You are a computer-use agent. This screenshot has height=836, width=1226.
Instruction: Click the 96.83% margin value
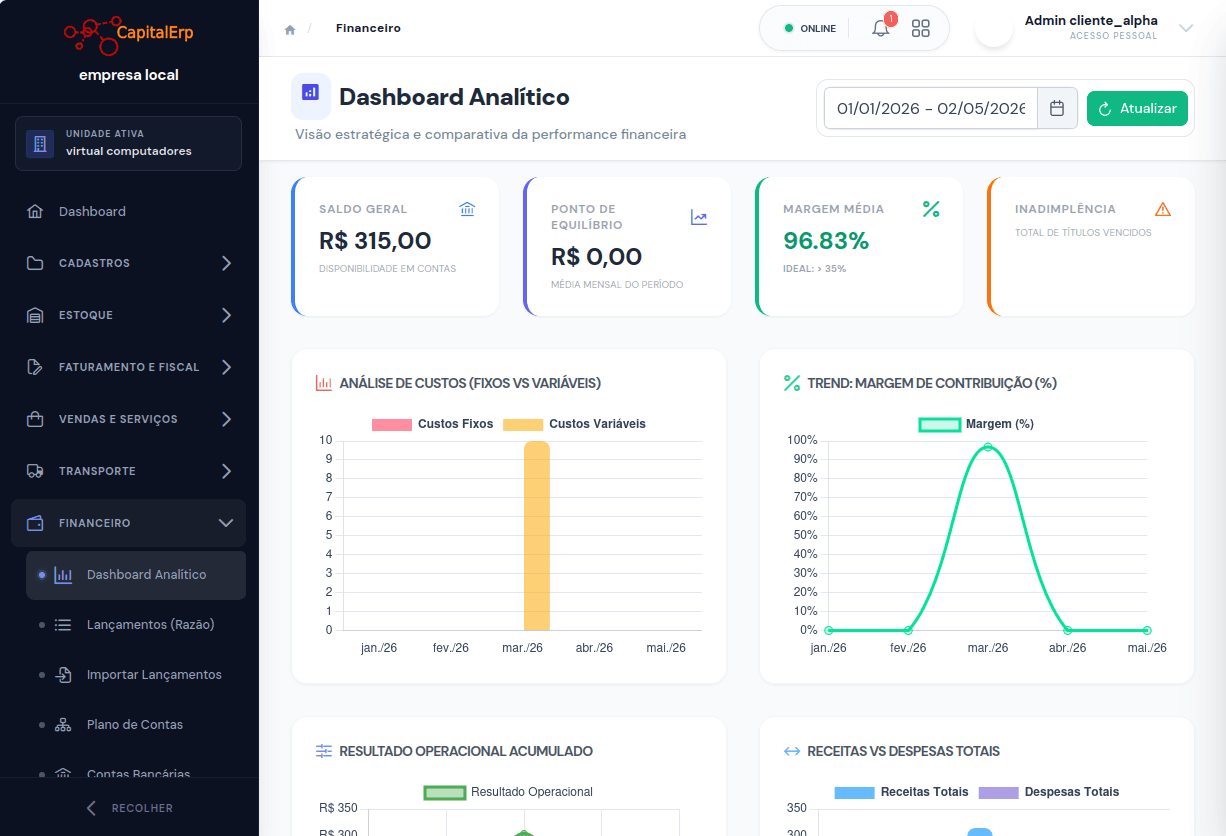(x=826, y=241)
